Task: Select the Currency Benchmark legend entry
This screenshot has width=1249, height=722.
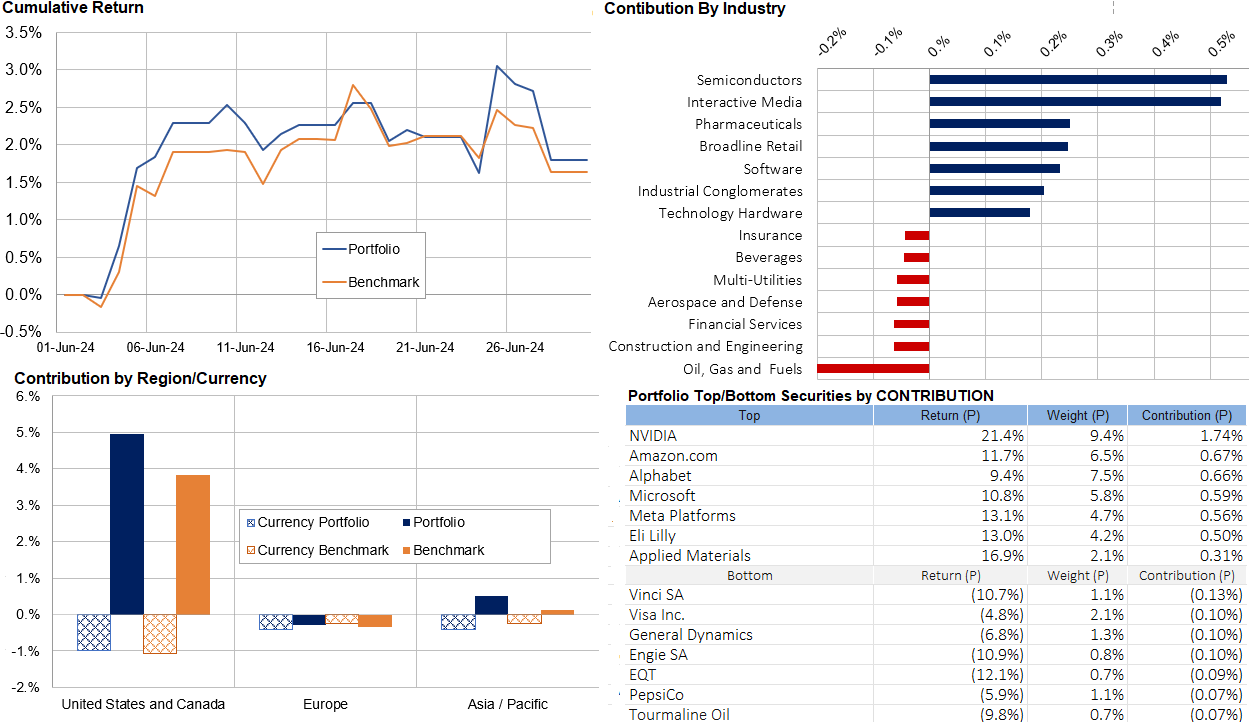Action: pyautogui.click(x=316, y=550)
